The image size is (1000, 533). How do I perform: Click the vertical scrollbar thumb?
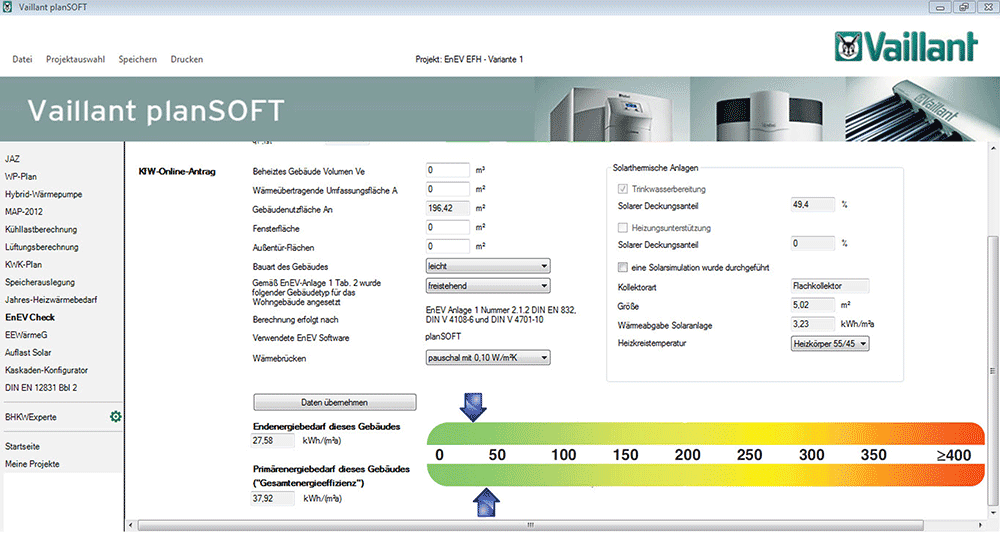(x=993, y=370)
